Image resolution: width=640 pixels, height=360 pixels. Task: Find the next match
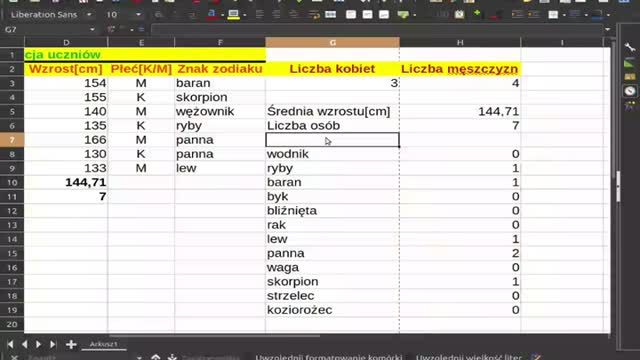[172, 357]
